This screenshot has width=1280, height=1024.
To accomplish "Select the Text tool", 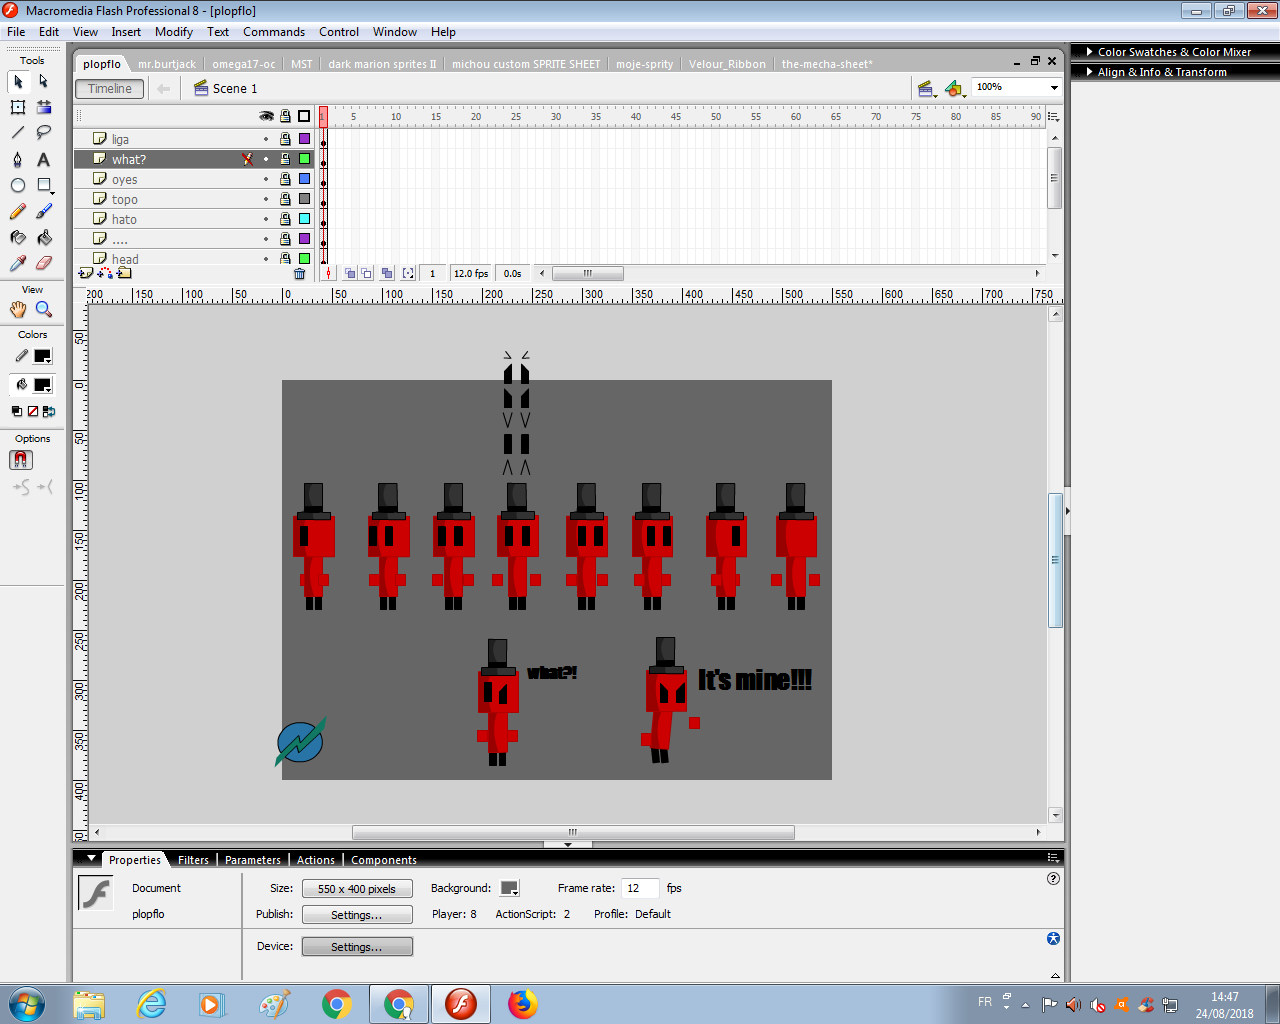I will [44, 159].
